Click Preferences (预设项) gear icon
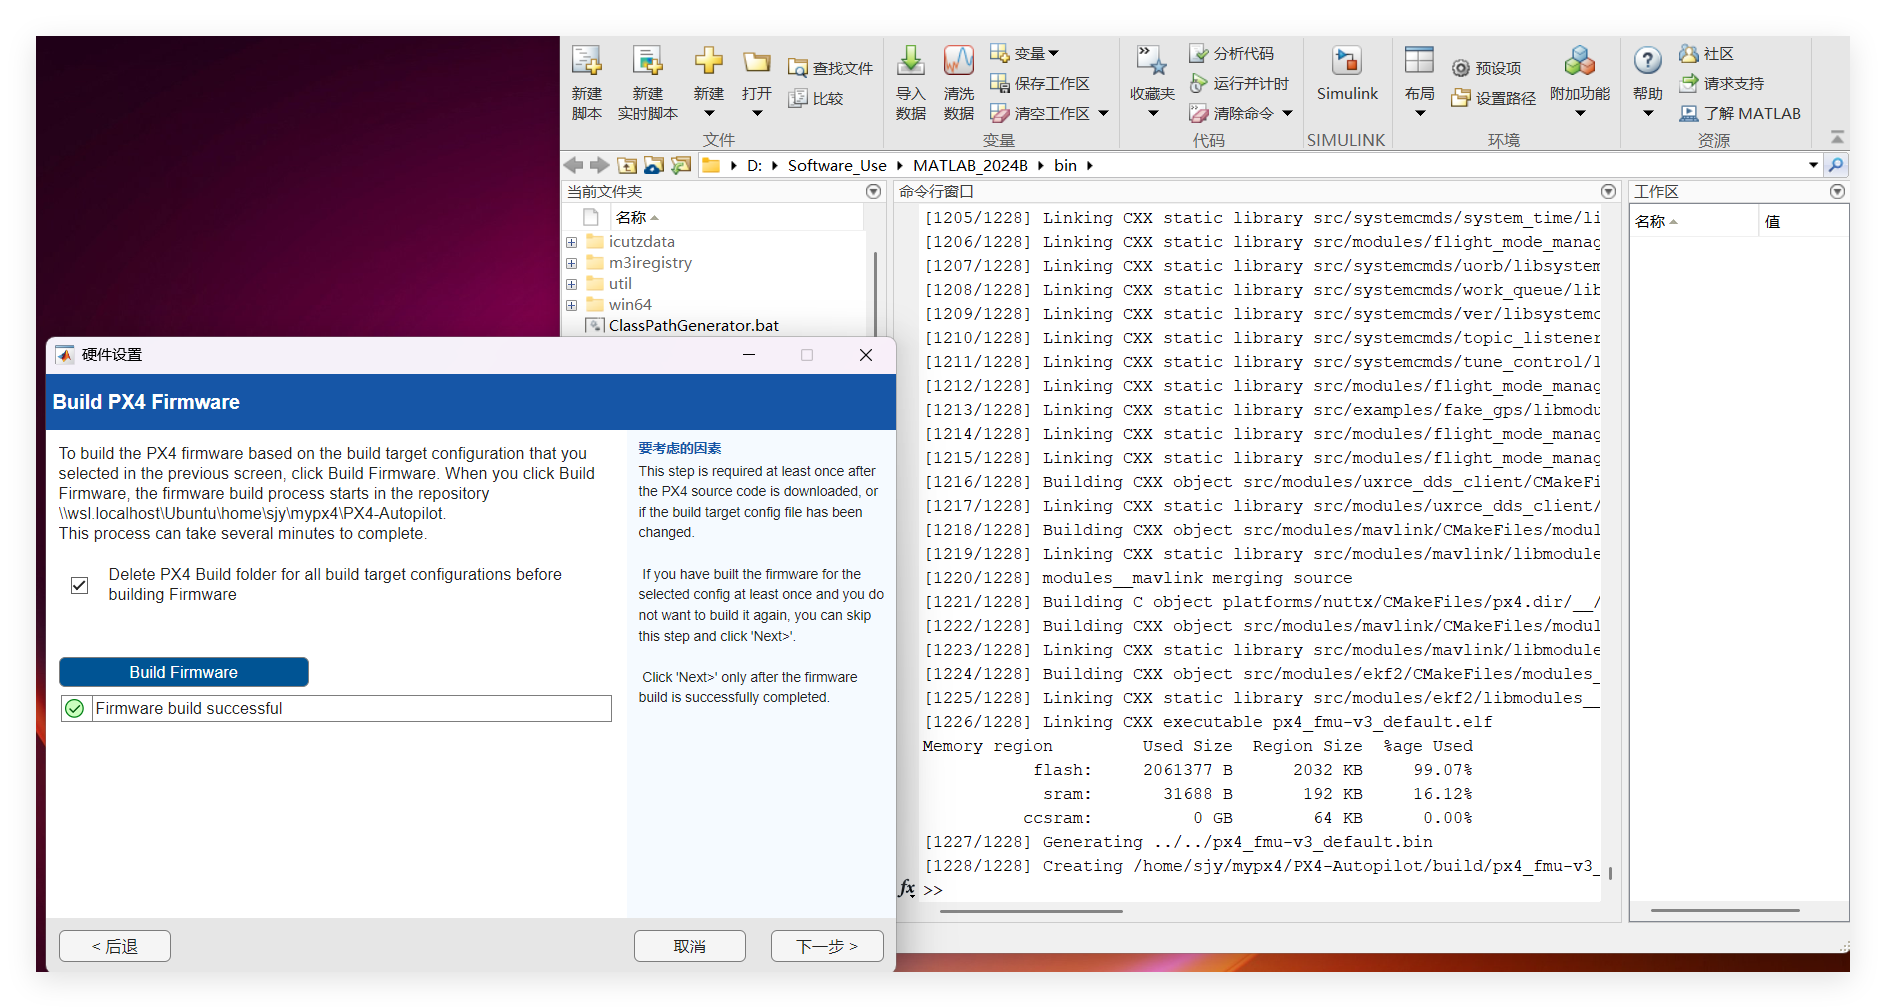The height and width of the screenshot is (1008, 1886). pos(1461,68)
